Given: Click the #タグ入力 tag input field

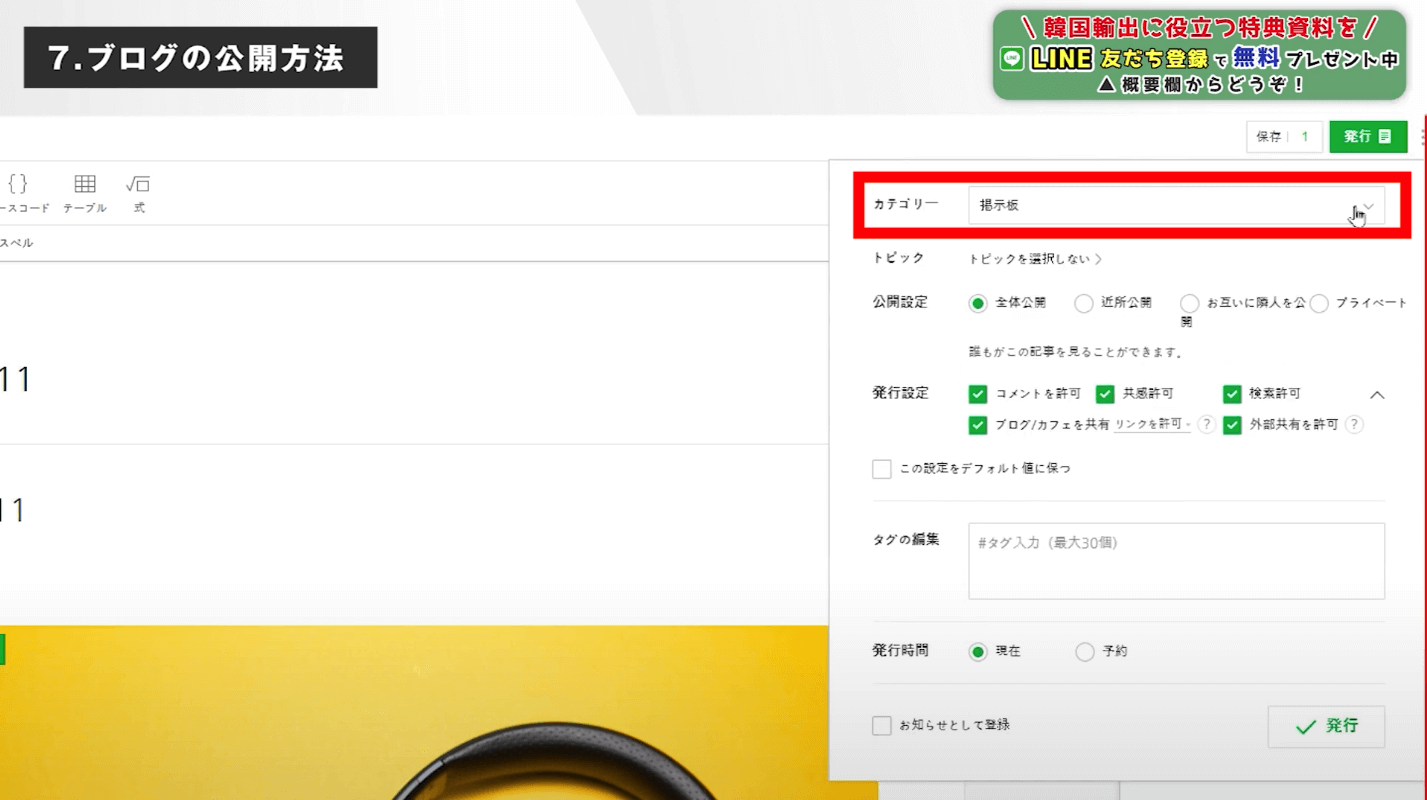Looking at the screenshot, I should (x=1176, y=561).
